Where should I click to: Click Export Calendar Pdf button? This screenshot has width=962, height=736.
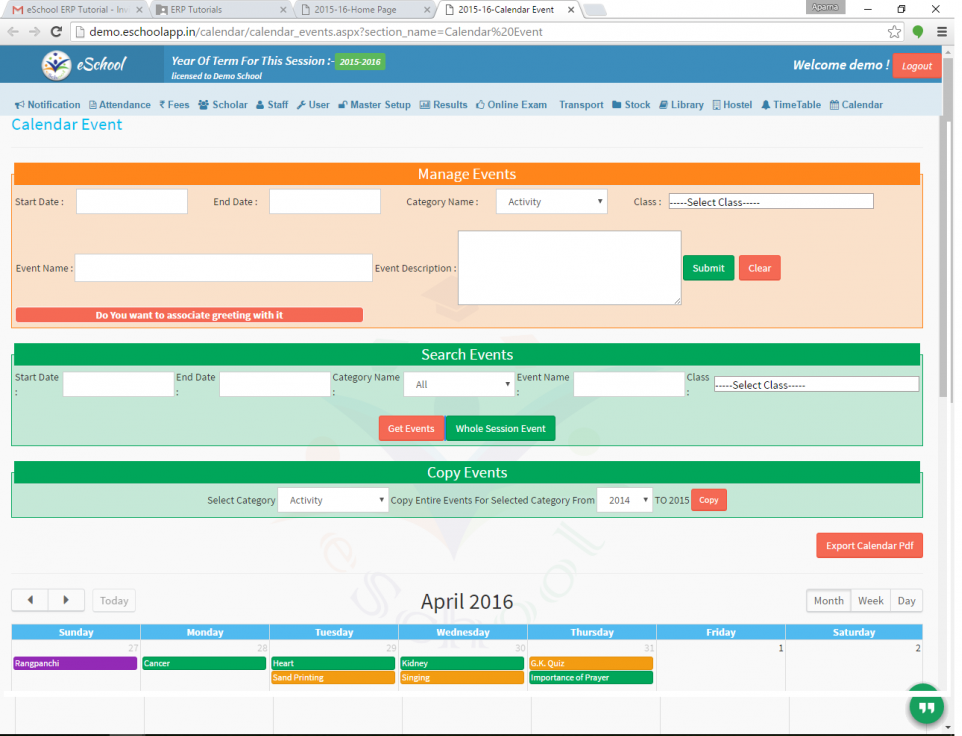pos(869,546)
